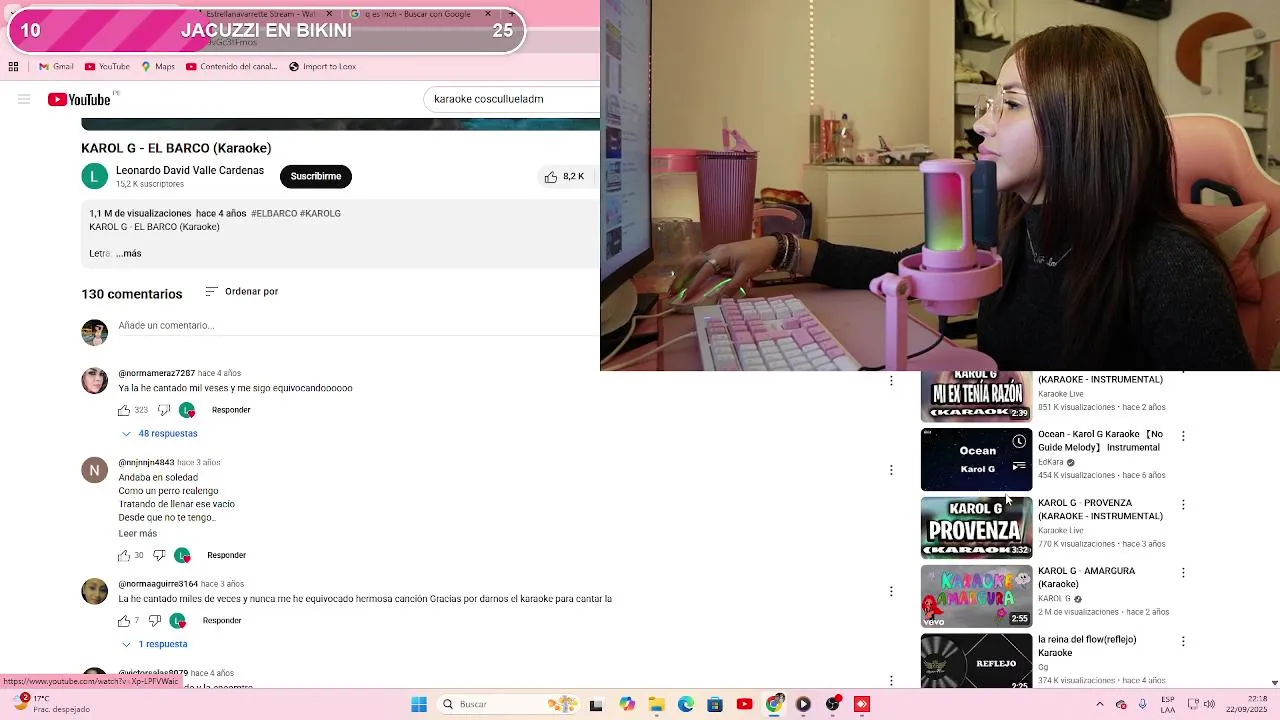Open options menu for @nnjnnjn4843 comment
1280x720 pixels.
coord(891,470)
